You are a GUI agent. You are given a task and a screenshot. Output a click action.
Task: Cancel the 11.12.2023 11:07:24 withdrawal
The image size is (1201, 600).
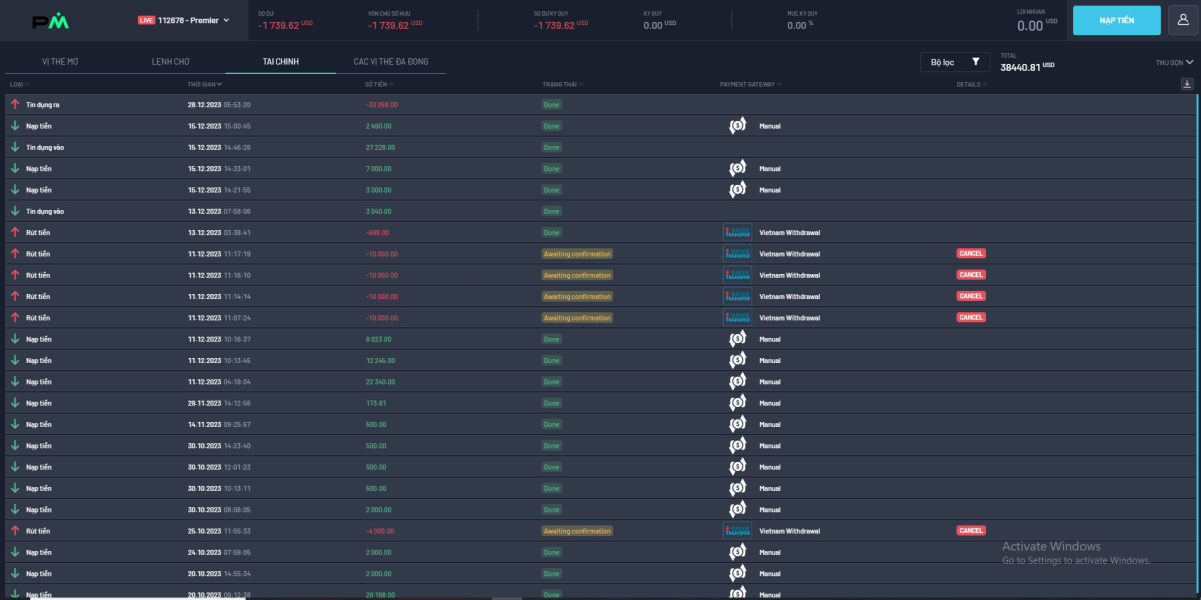[x=971, y=317]
